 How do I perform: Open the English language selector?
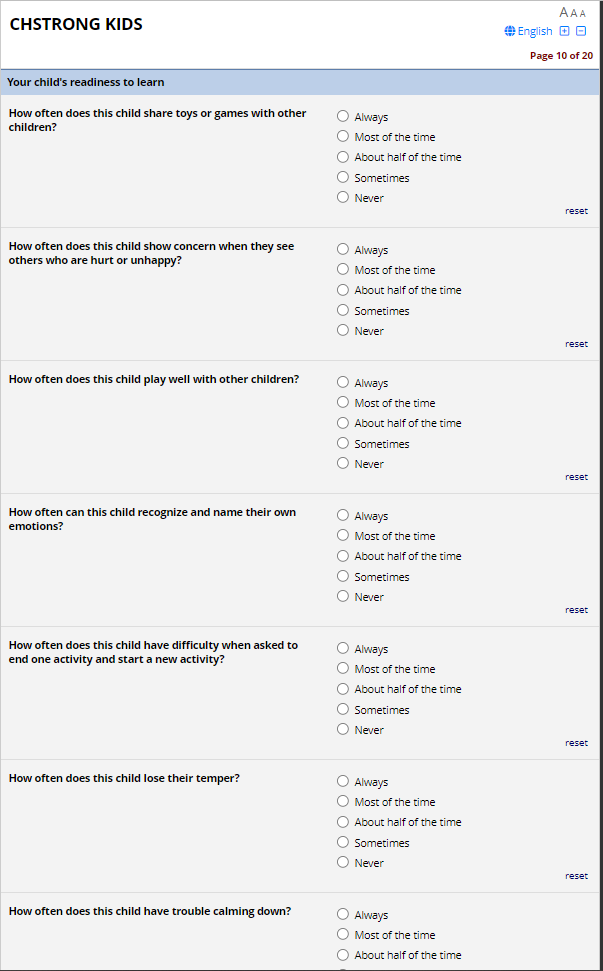tap(535, 31)
